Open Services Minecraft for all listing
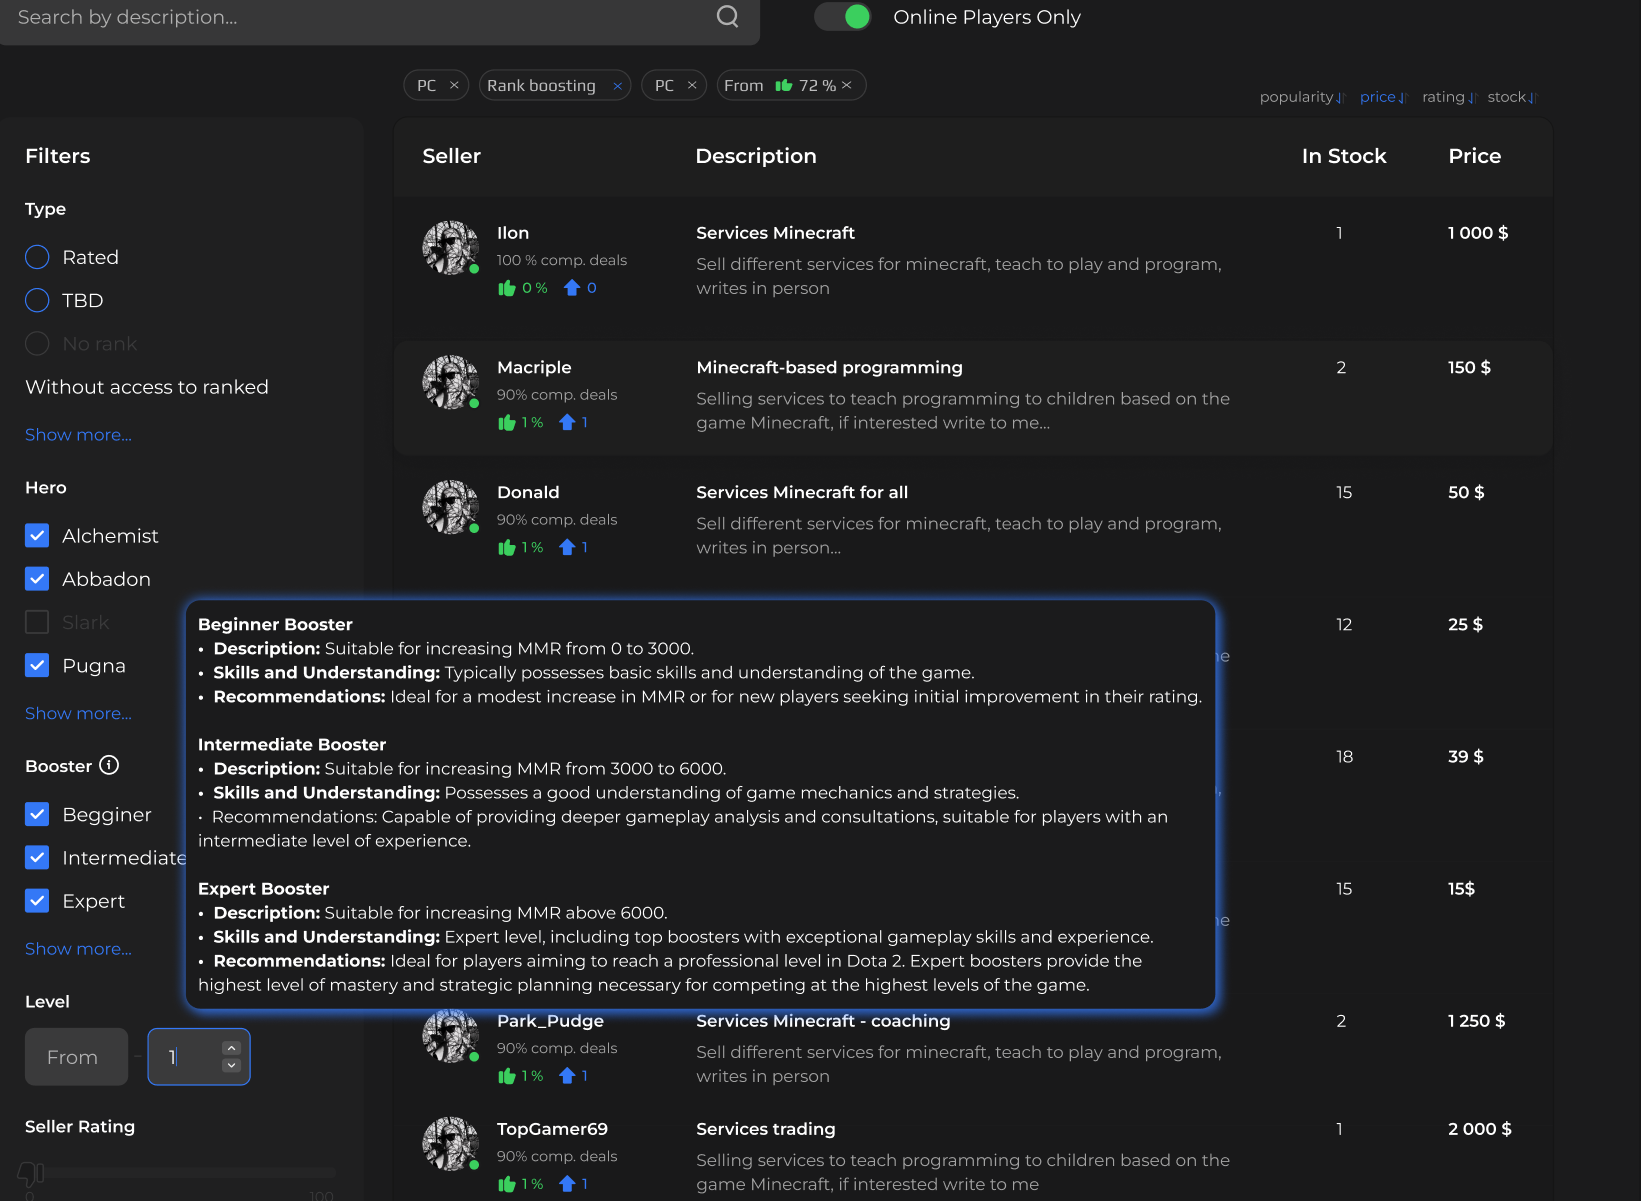Viewport: 1641px width, 1201px height. click(x=802, y=492)
